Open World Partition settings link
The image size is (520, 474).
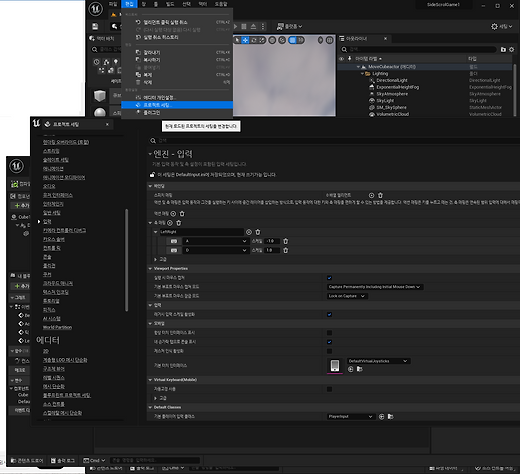57,327
